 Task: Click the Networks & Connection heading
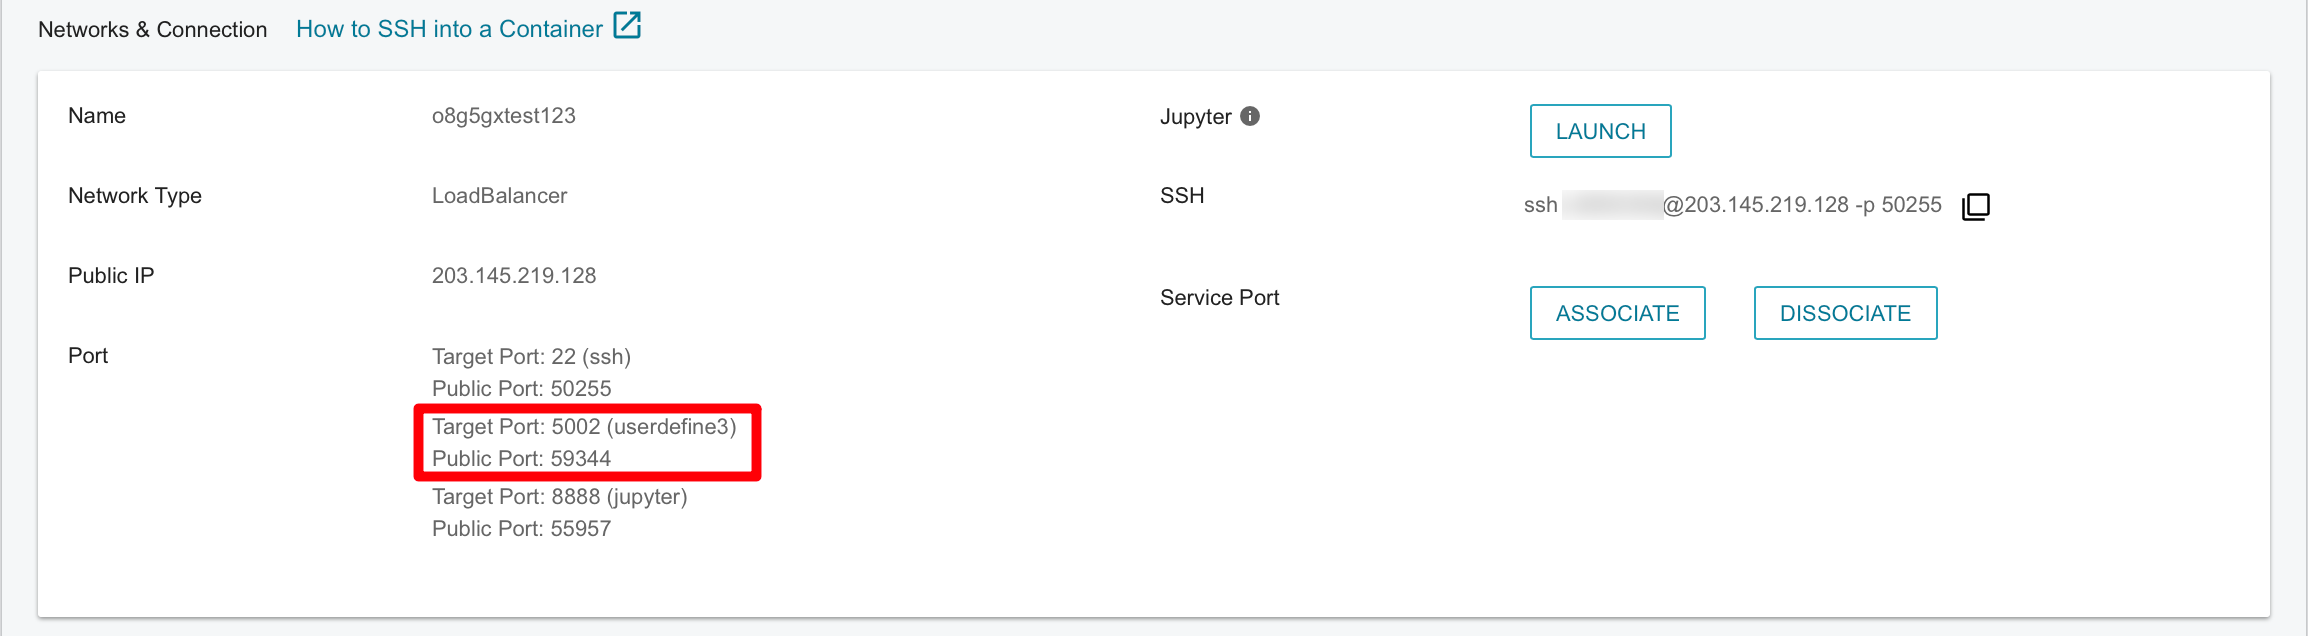point(152,30)
